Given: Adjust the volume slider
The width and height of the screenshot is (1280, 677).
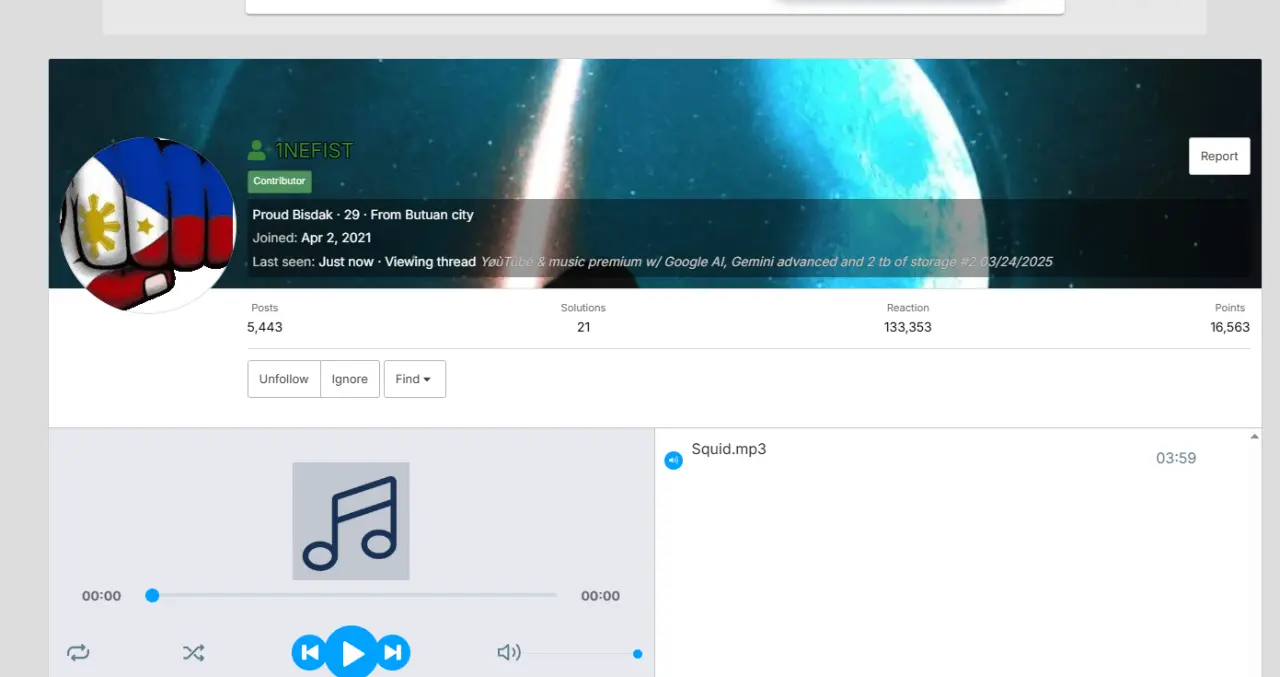Looking at the screenshot, I should click(584, 654).
